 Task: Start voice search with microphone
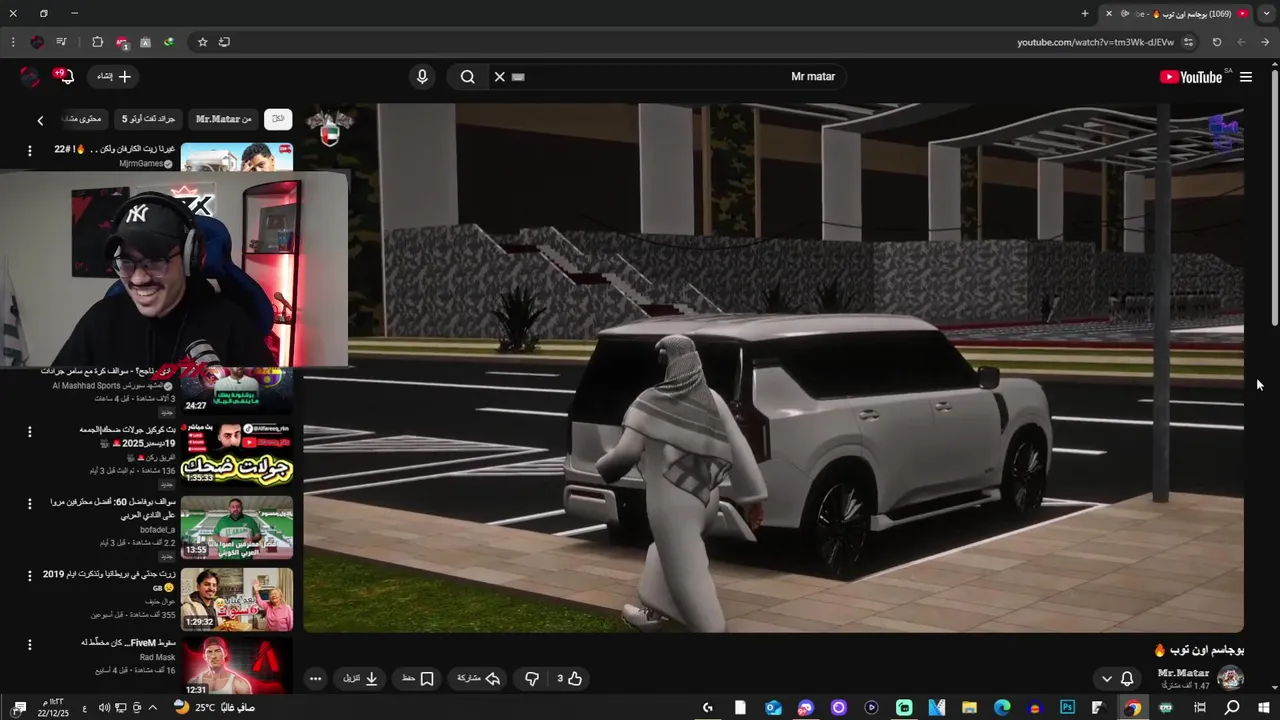pos(422,77)
